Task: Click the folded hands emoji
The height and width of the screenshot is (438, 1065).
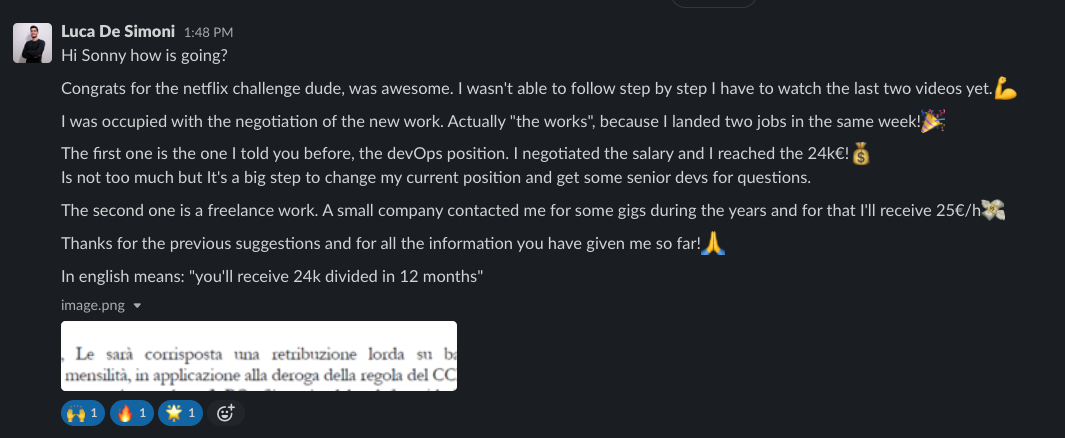Action: coord(713,243)
